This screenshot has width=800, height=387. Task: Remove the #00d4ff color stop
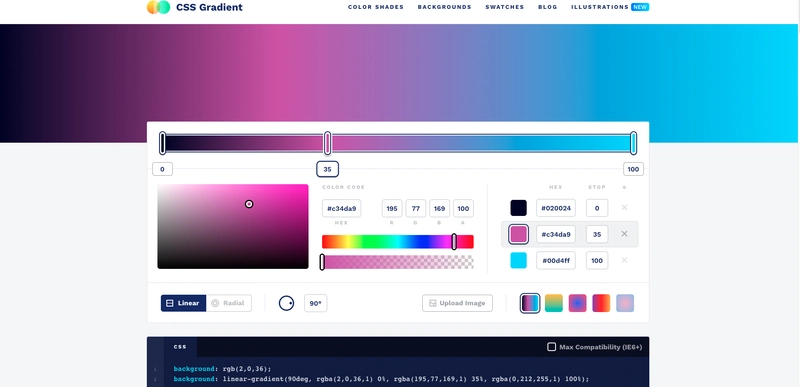point(624,260)
